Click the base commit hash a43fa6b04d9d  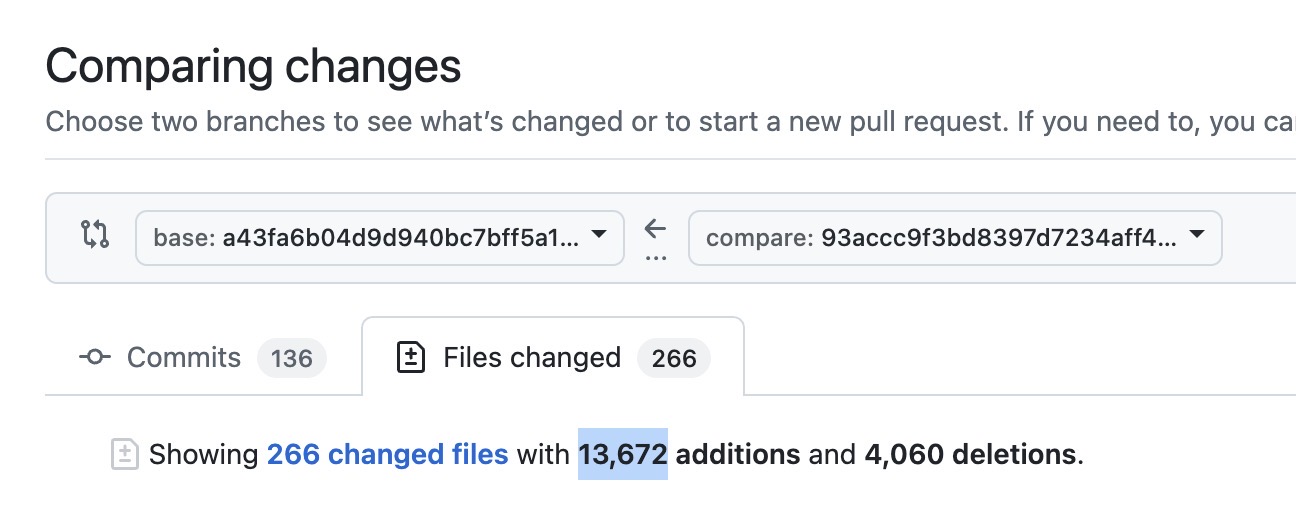coord(400,238)
